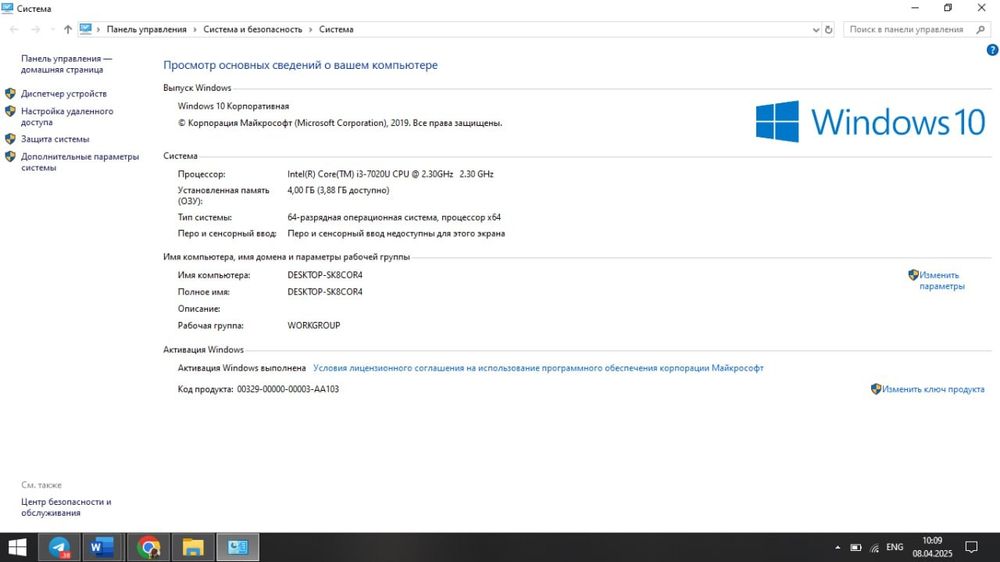
Task: Click the battery tray icon
Action: [x=856, y=547]
